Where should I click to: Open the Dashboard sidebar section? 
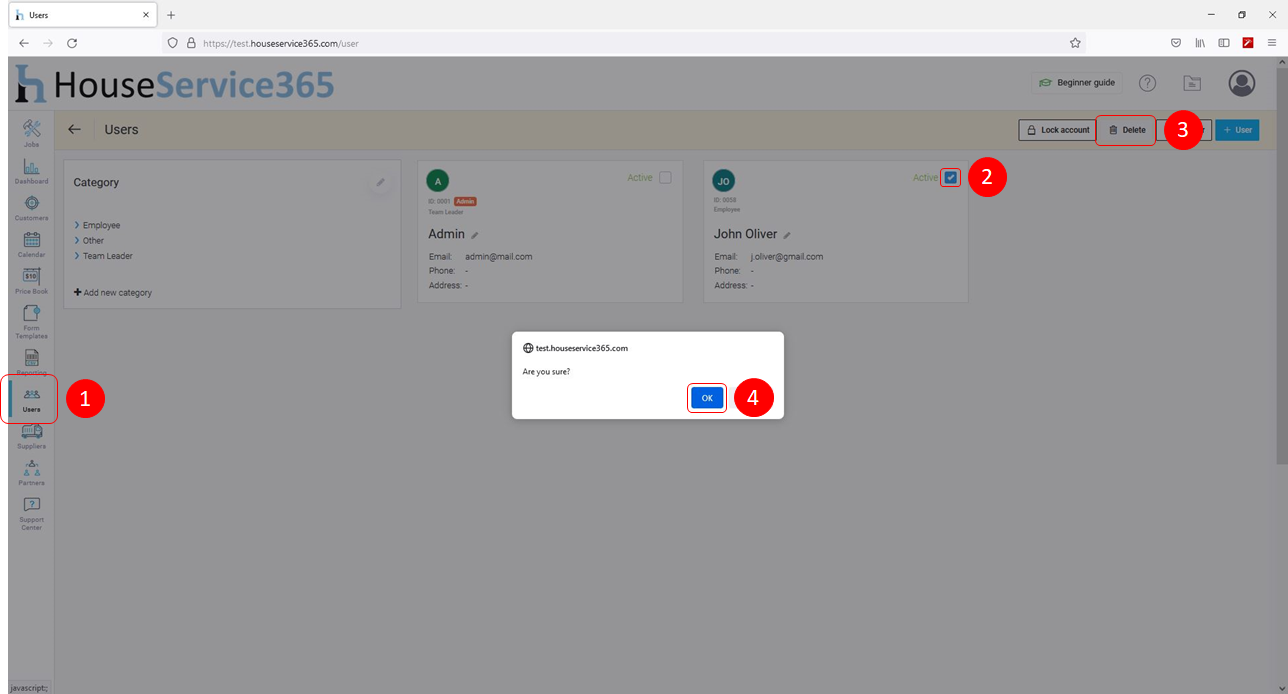[x=31, y=171]
